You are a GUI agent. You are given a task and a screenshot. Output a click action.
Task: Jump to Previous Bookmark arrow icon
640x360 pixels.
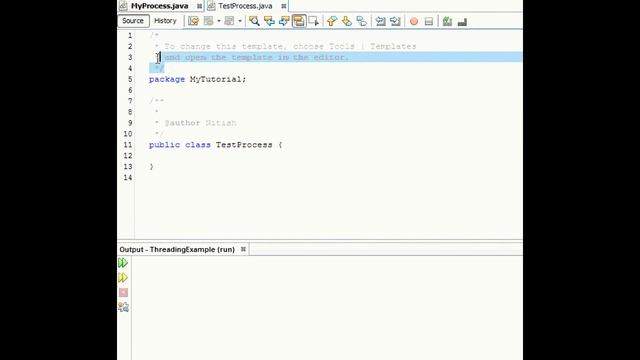click(x=332, y=21)
